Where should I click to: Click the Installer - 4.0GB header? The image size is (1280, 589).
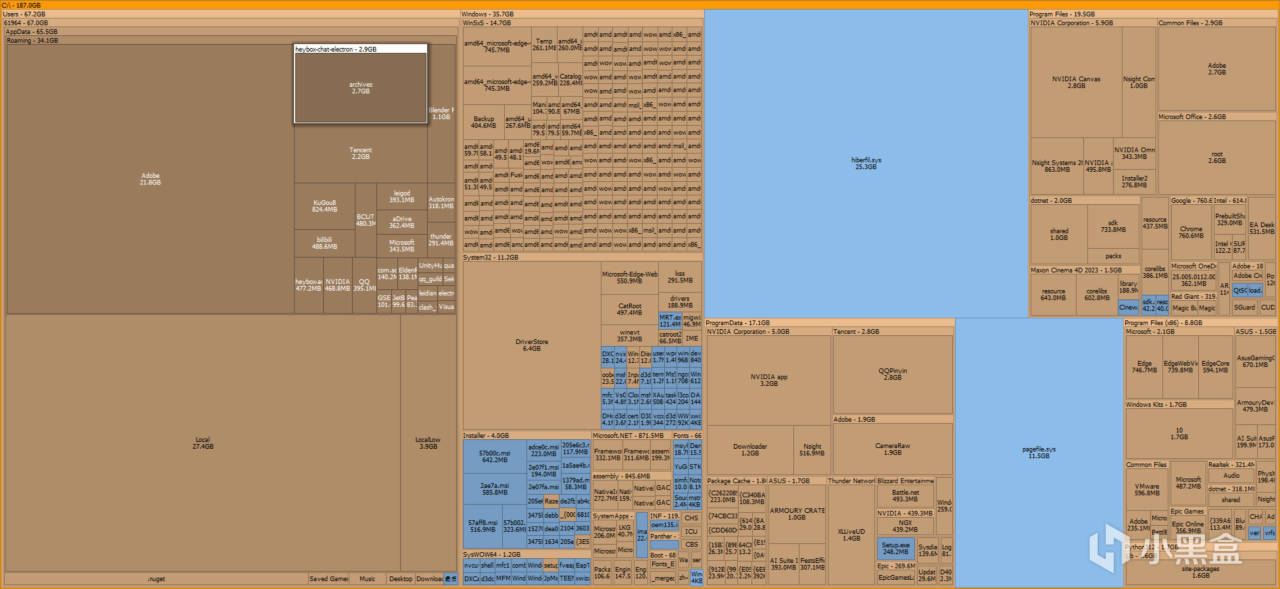click(525, 436)
